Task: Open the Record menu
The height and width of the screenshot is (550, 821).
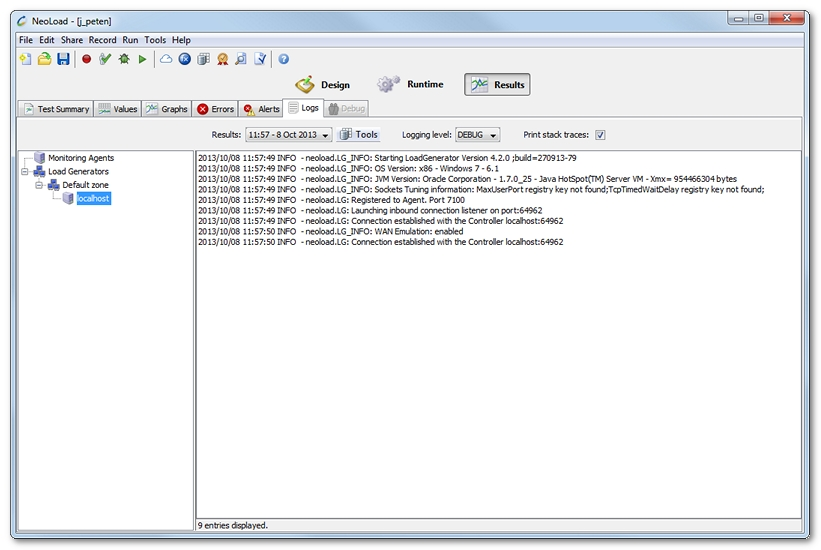Action: [x=102, y=40]
